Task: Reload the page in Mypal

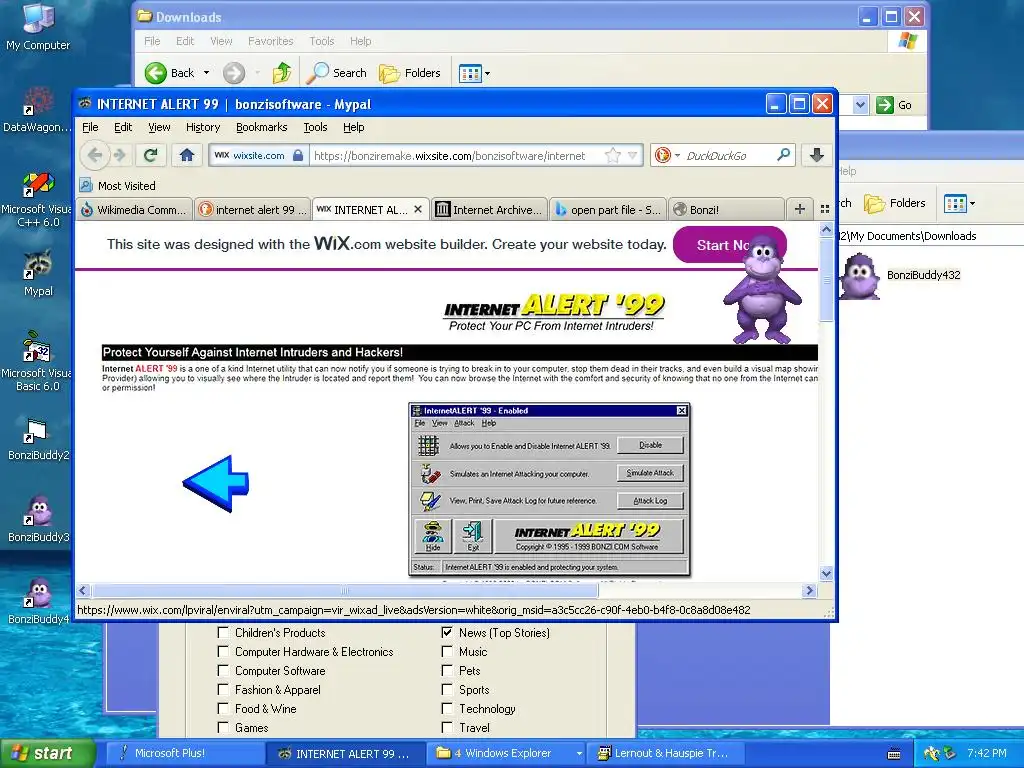Action: (151, 155)
